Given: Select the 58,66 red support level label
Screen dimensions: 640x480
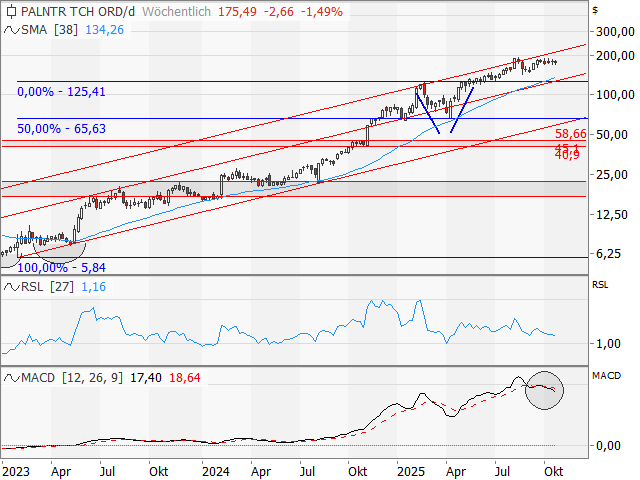Looking at the screenshot, I should [570, 133].
